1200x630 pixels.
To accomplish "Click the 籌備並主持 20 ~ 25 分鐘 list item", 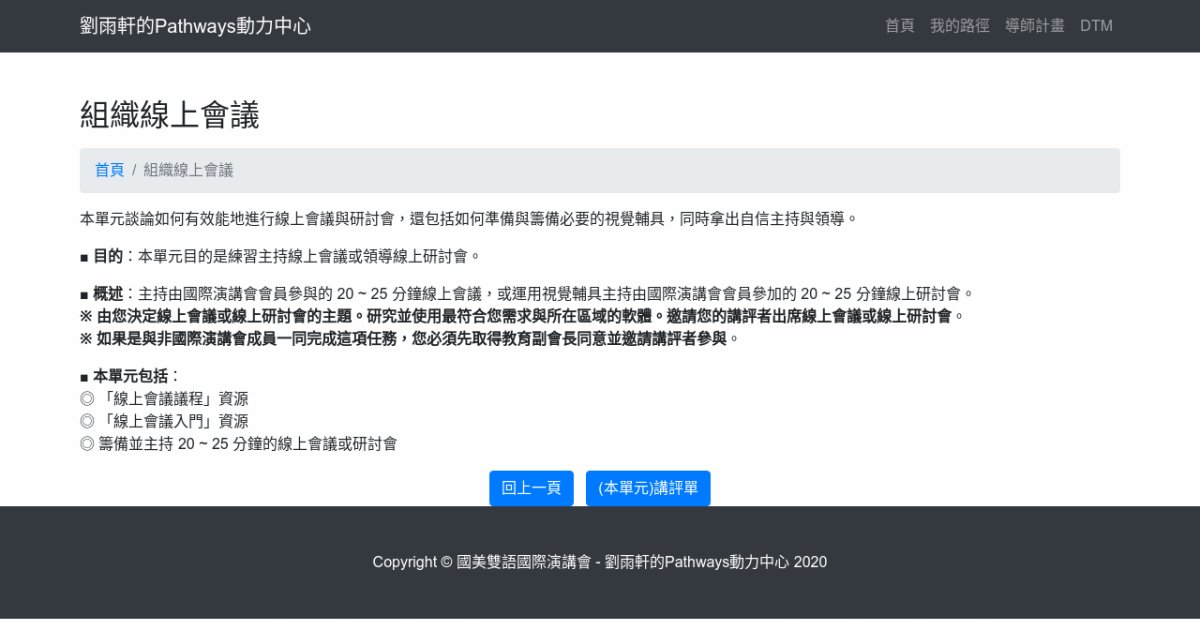I will tap(238, 444).
